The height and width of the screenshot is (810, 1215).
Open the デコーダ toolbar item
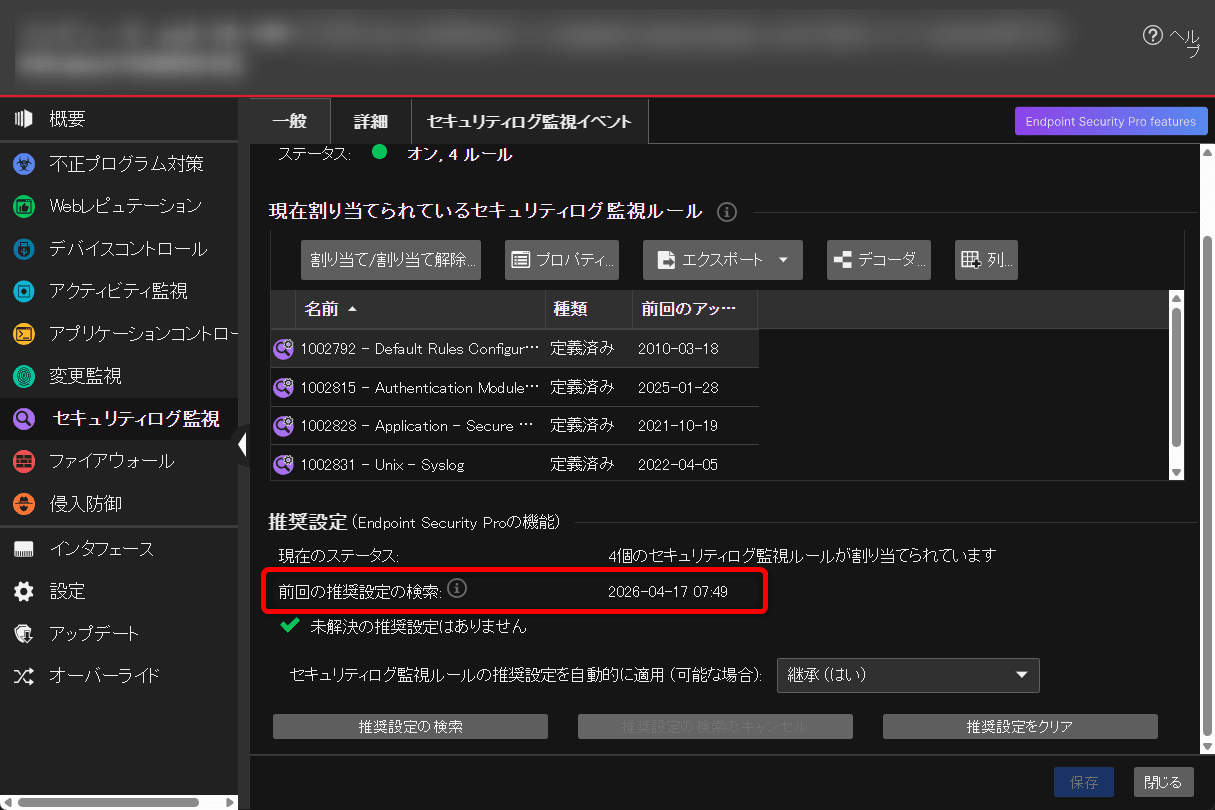pos(878,260)
